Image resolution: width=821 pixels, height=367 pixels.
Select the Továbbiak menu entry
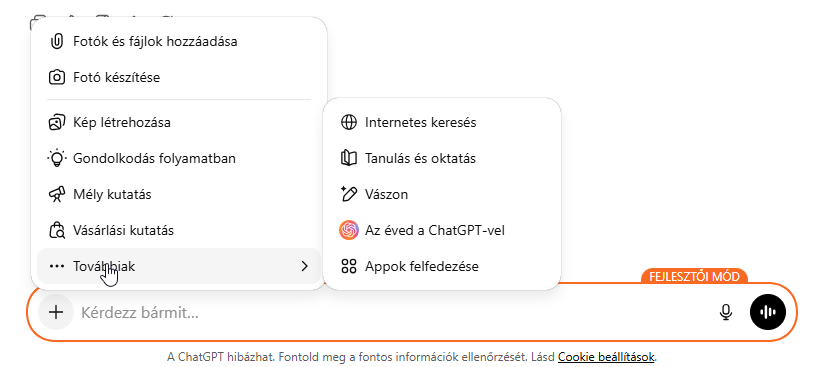pos(179,266)
